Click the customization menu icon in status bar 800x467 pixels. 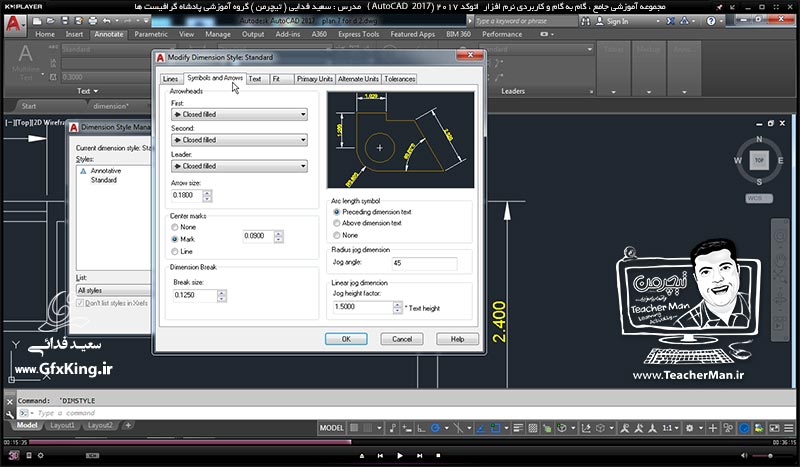[789, 428]
